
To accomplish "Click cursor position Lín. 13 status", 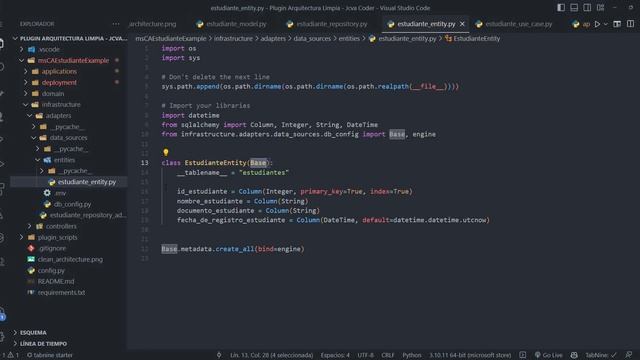I will pos(271,355).
